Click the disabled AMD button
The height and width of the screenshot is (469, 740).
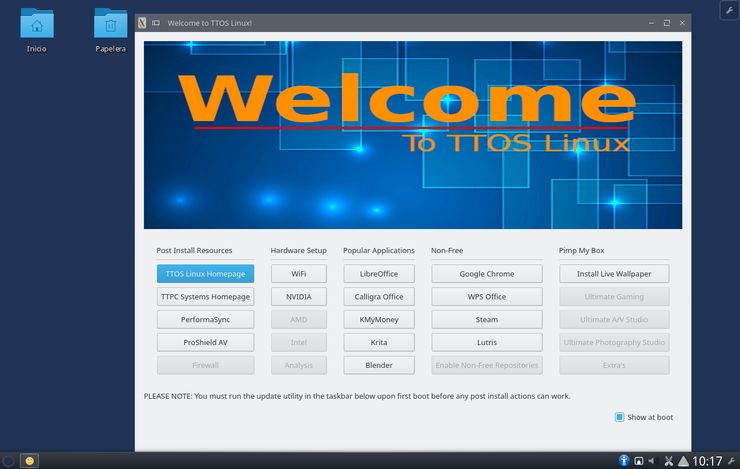click(299, 319)
